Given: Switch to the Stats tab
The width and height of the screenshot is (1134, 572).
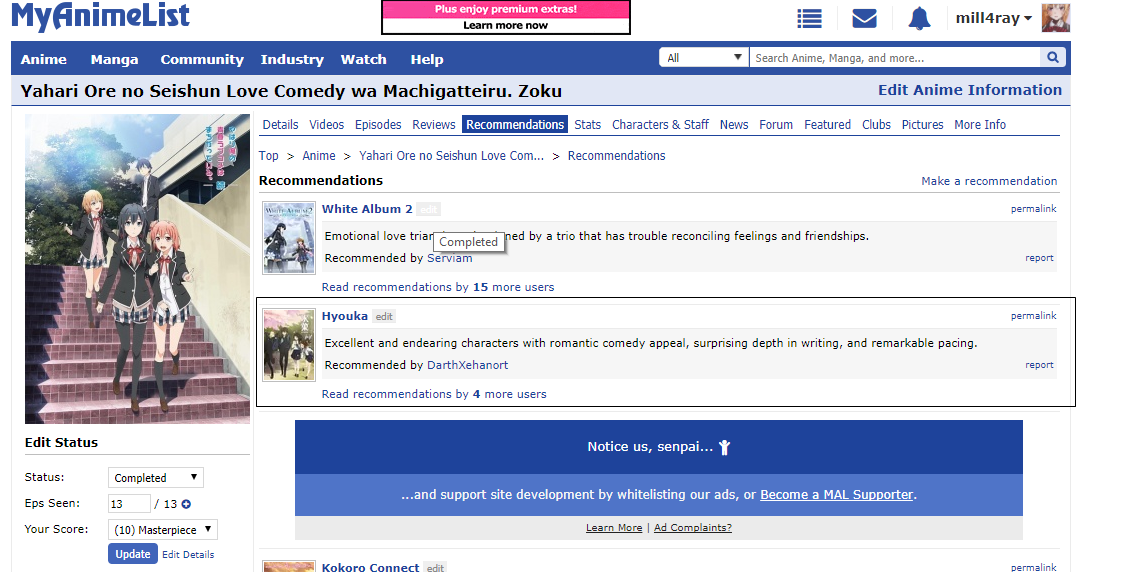Looking at the screenshot, I should [x=588, y=124].
